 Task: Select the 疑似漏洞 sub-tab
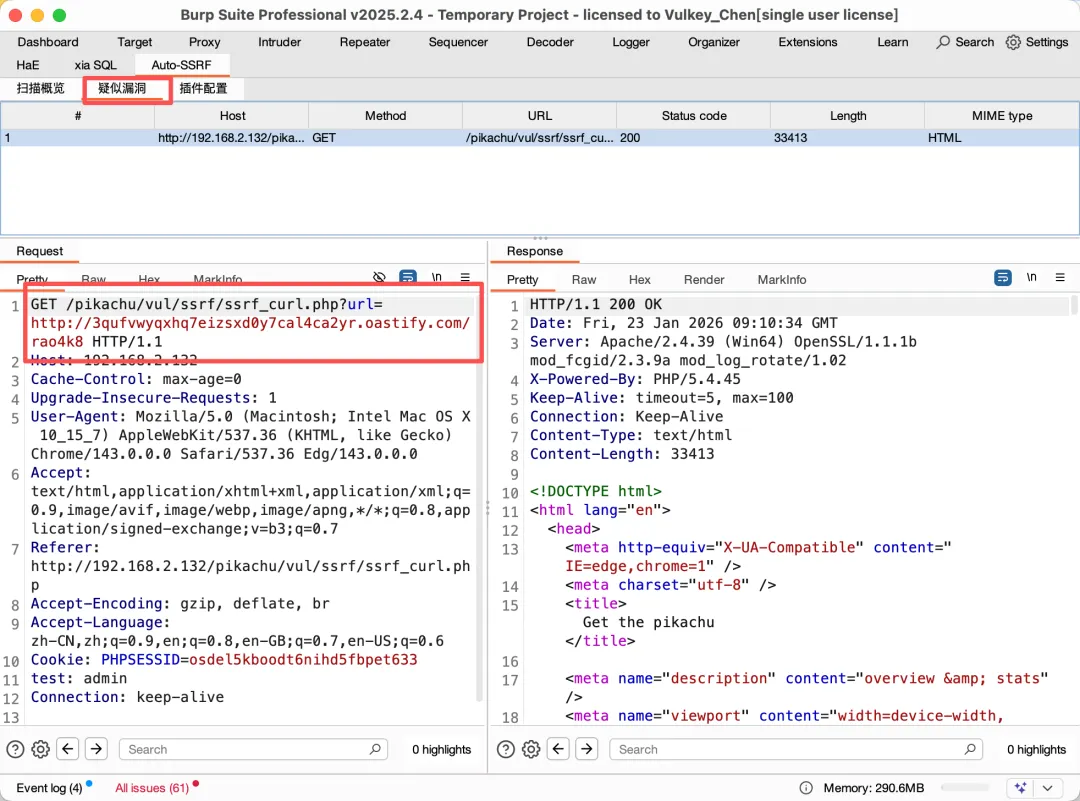[x=122, y=88]
